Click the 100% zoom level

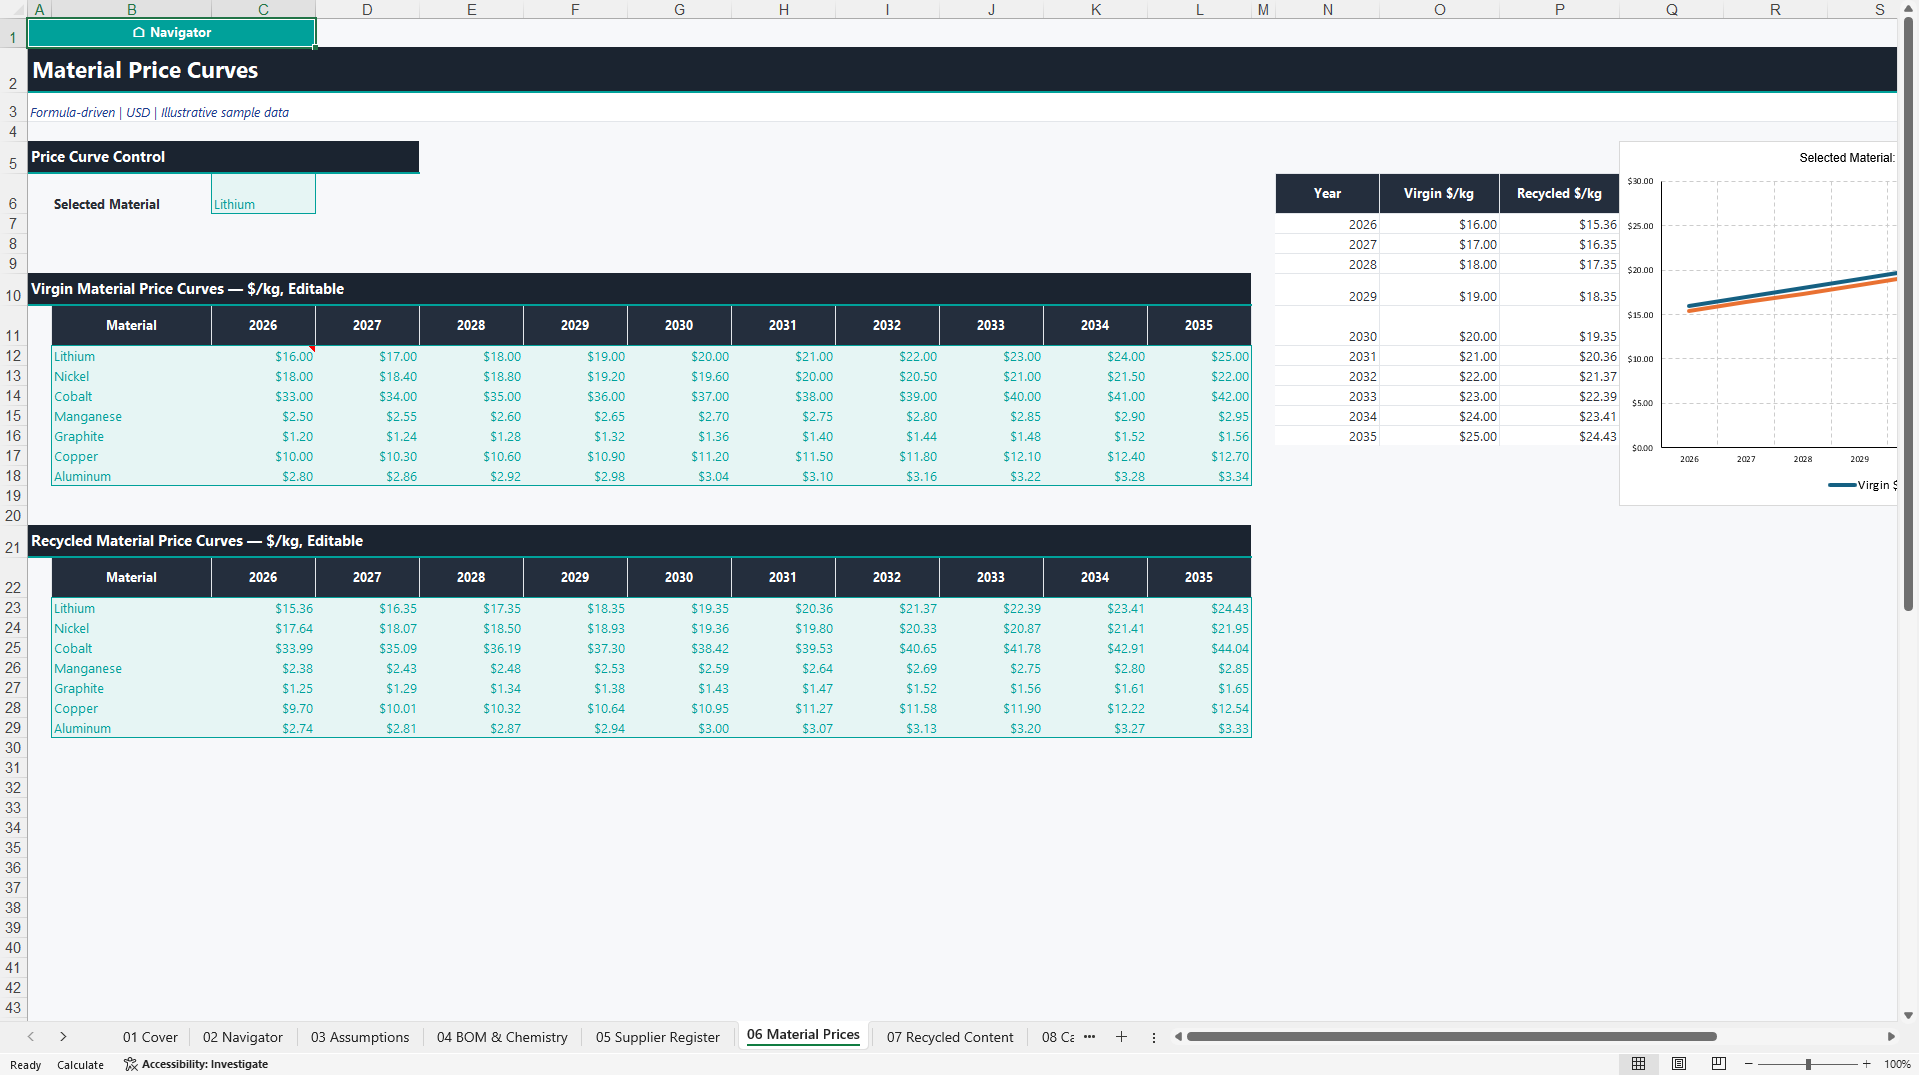tap(1897, 1064)
